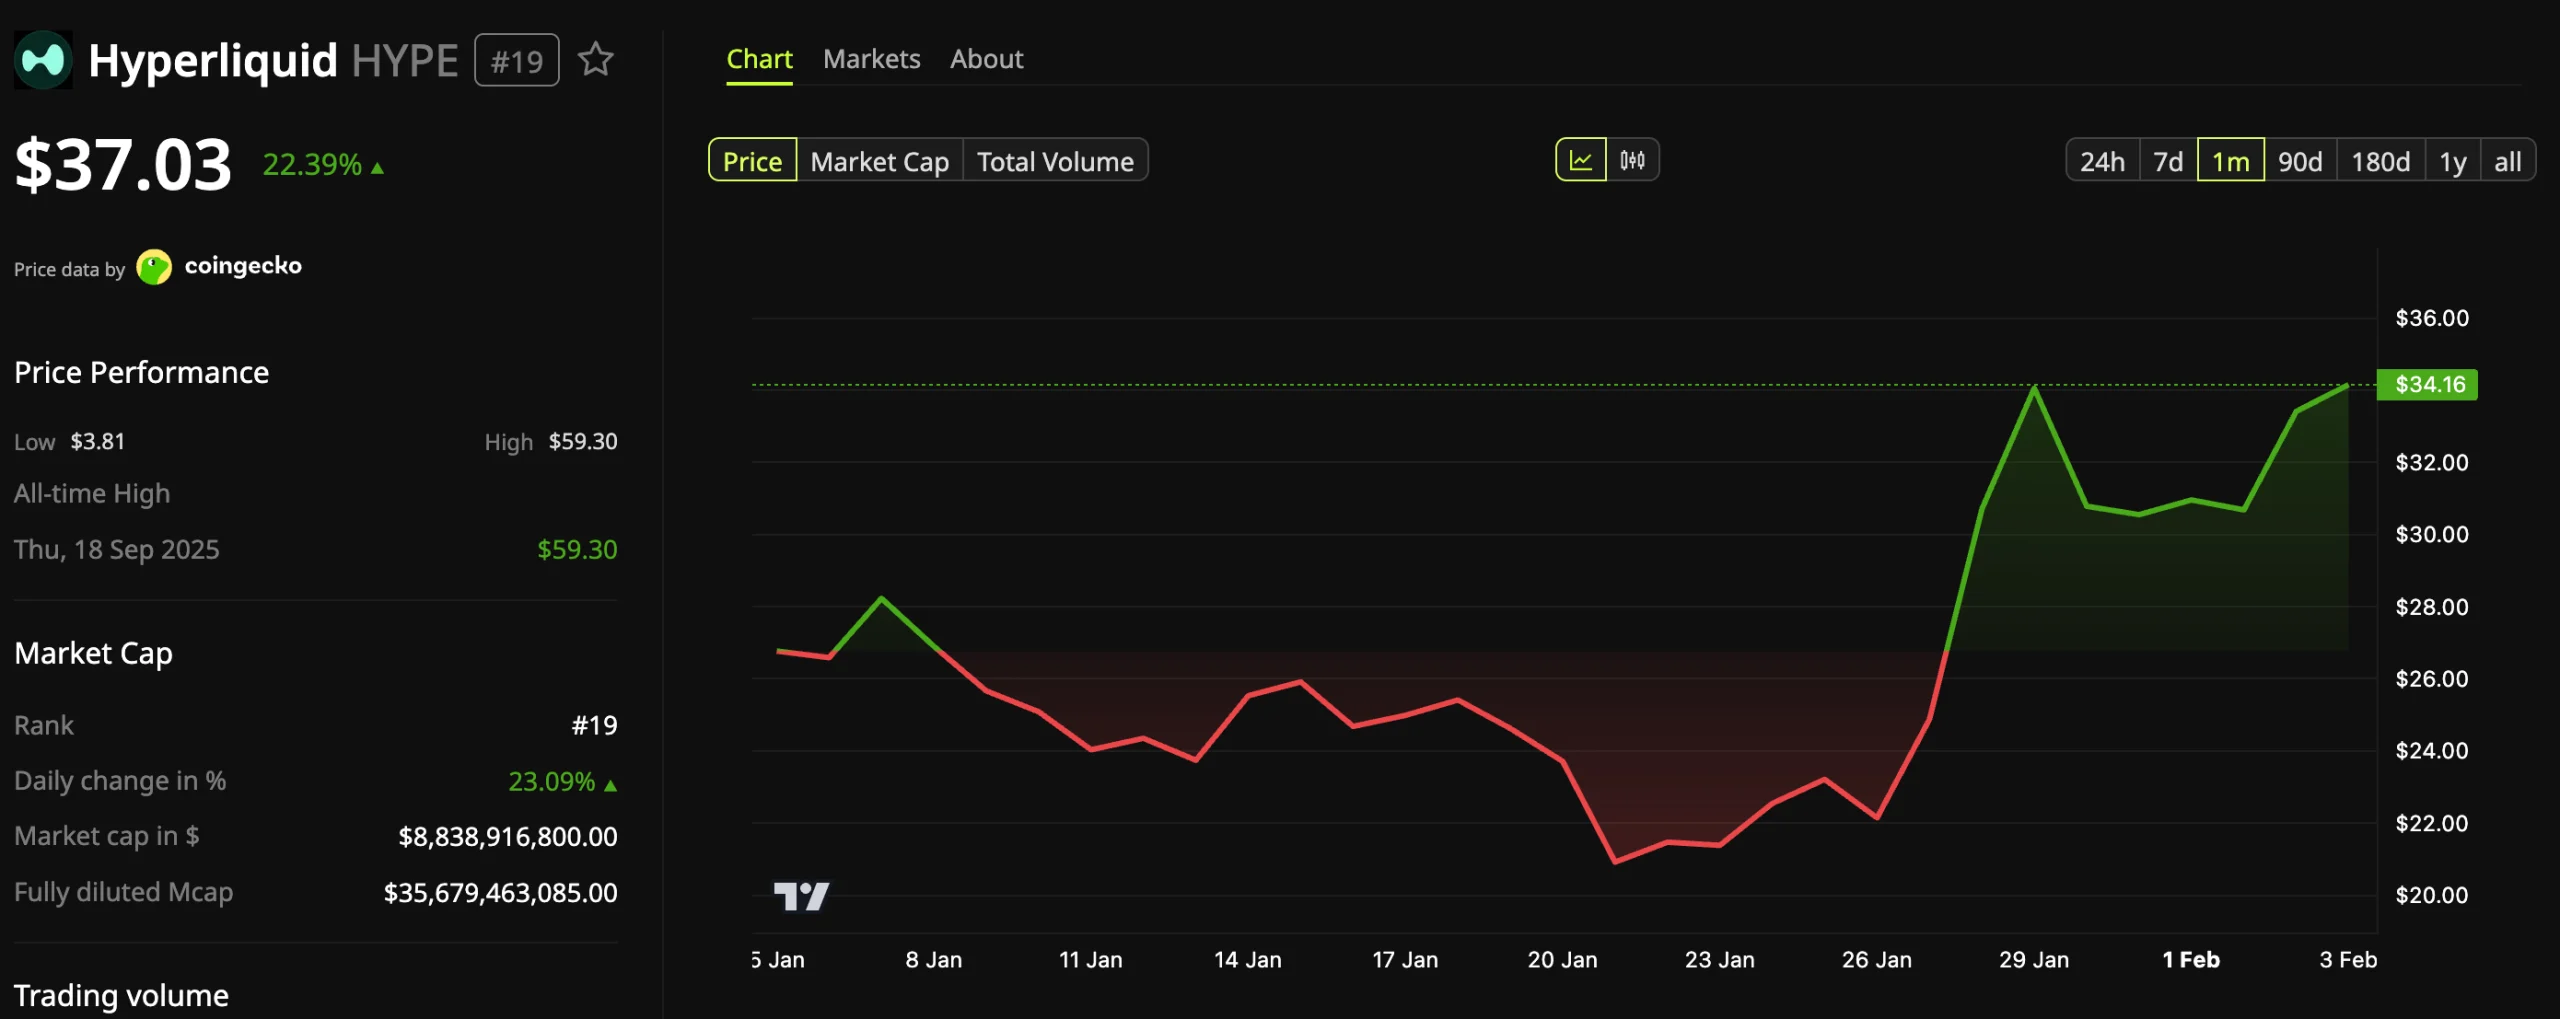The height and width of the screenshot is (1019, 2560).
Task: Select the 90d timeframe
Action: click(x=2301, y=160)
